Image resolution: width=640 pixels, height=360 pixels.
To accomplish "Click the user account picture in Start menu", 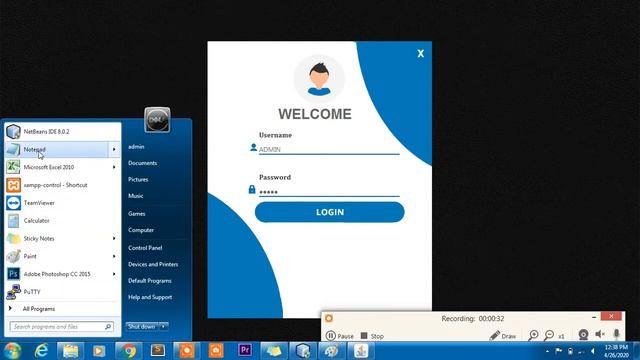I will (x=157, y=120).
